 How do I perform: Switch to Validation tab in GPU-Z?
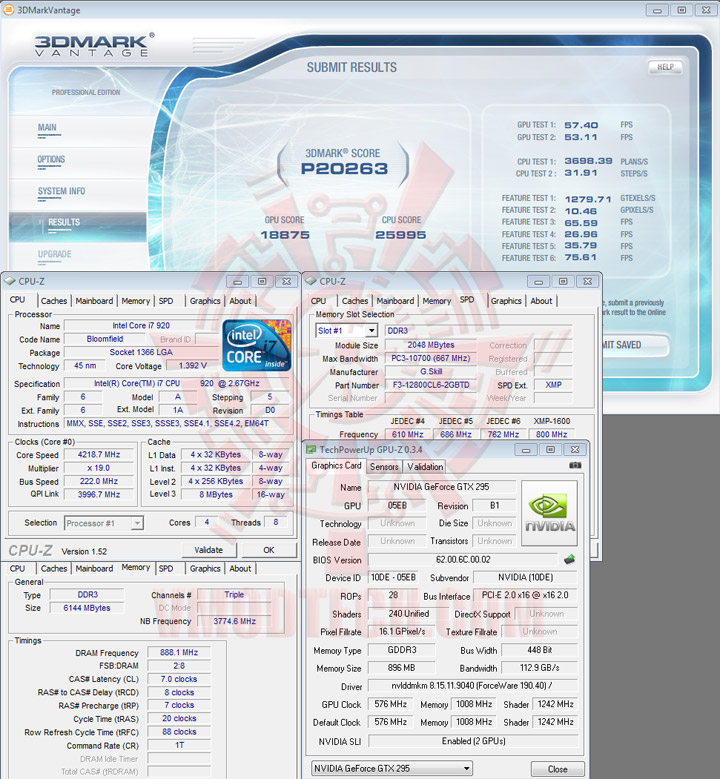425,467
